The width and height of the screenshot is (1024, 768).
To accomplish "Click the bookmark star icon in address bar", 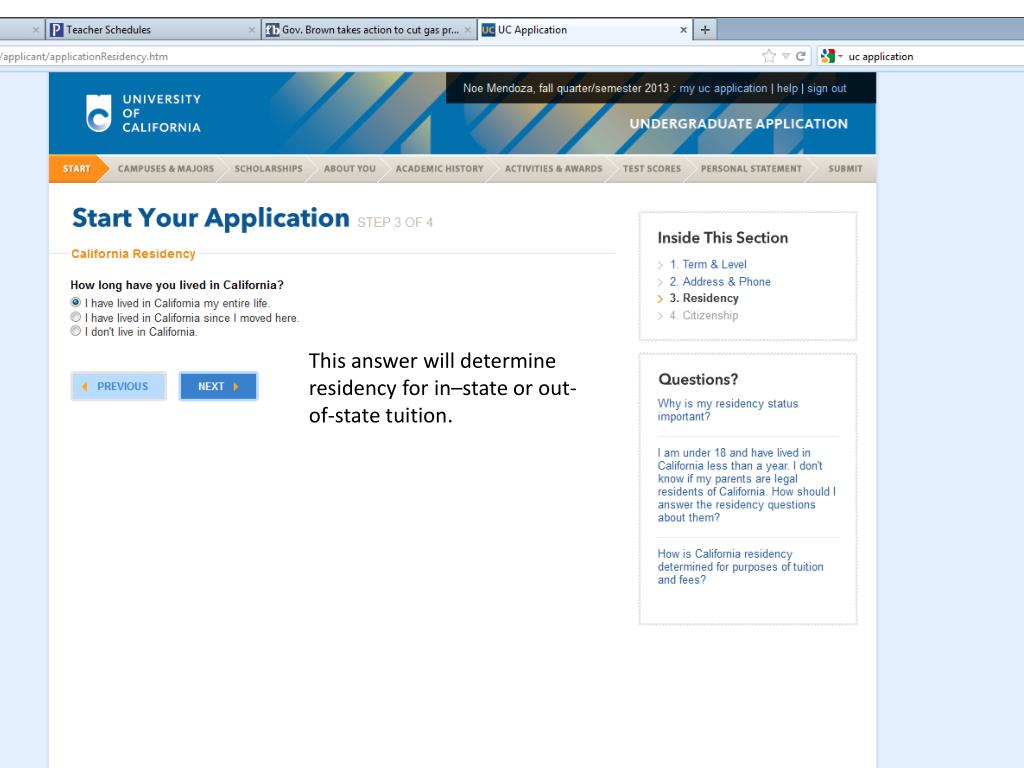I will (769, 56).
